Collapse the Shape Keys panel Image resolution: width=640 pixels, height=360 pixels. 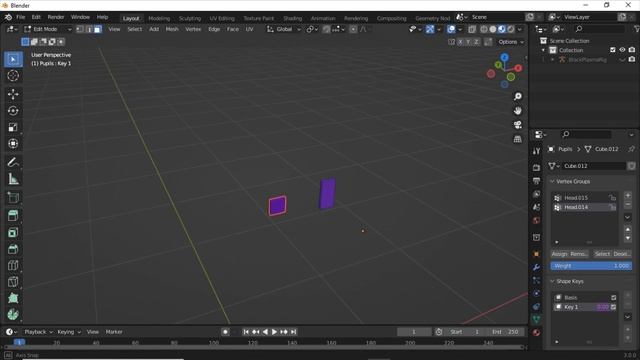click(x=552, y=281)
